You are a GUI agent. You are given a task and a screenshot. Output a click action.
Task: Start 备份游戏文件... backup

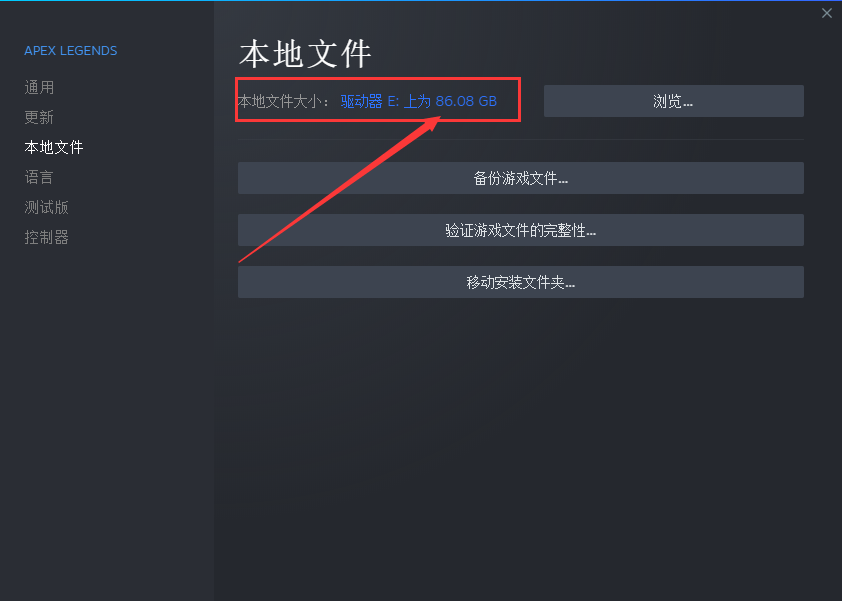(520, 178)
